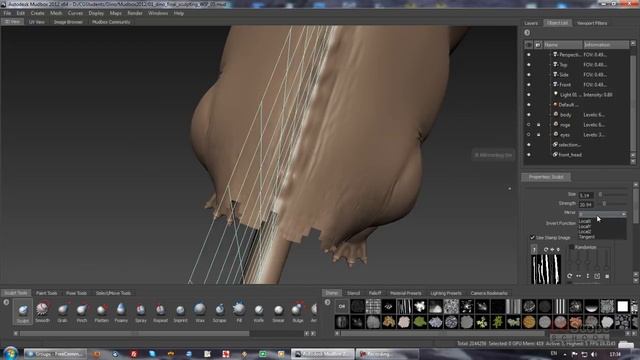The height and width of the screenshot is (360, 640).
Task: Open the Curves menu
Action: 75,13
